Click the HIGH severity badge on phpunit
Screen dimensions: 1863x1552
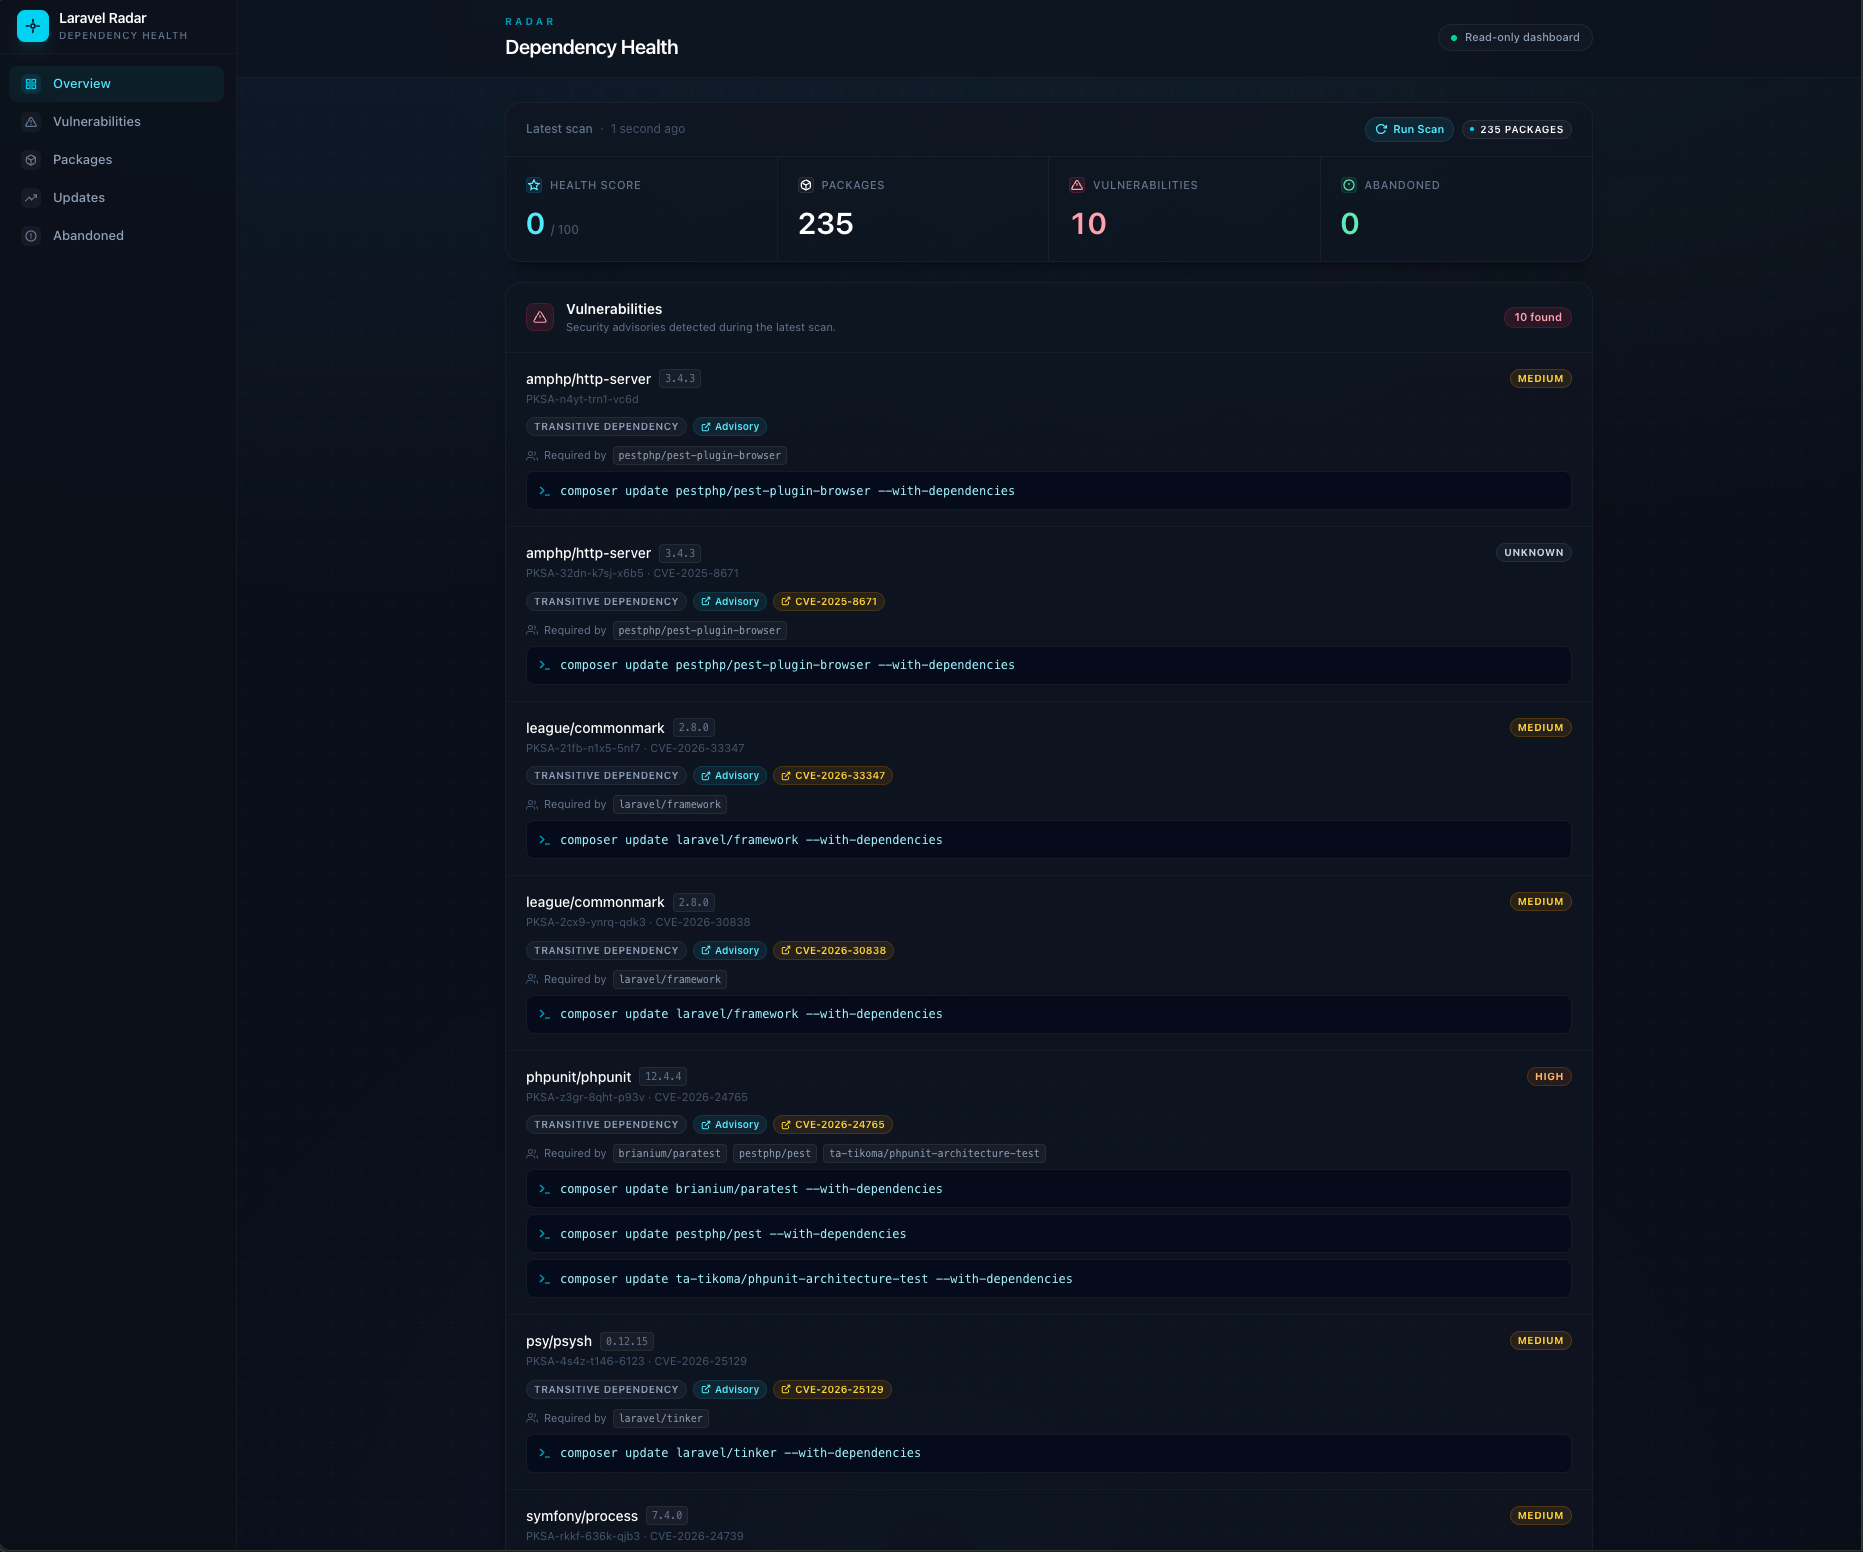(x=1549, y=1077)
